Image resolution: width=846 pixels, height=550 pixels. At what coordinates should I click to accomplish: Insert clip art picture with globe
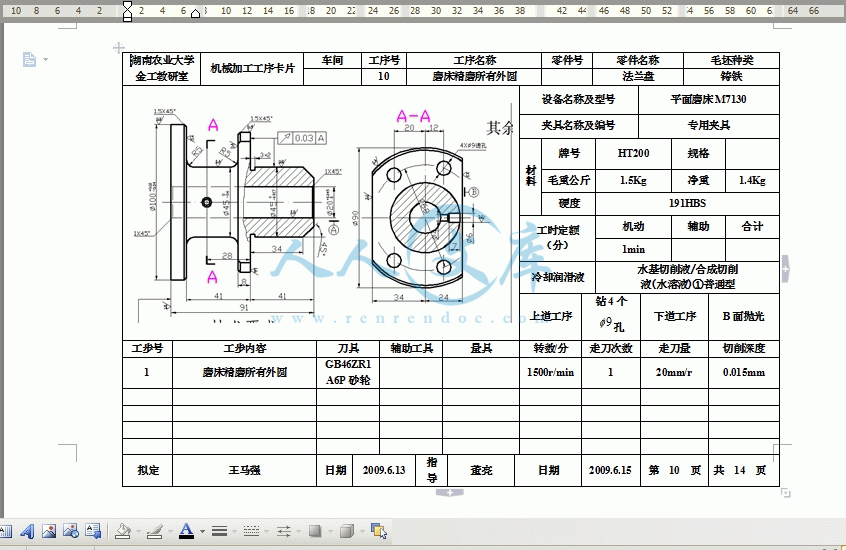point(71,532)
